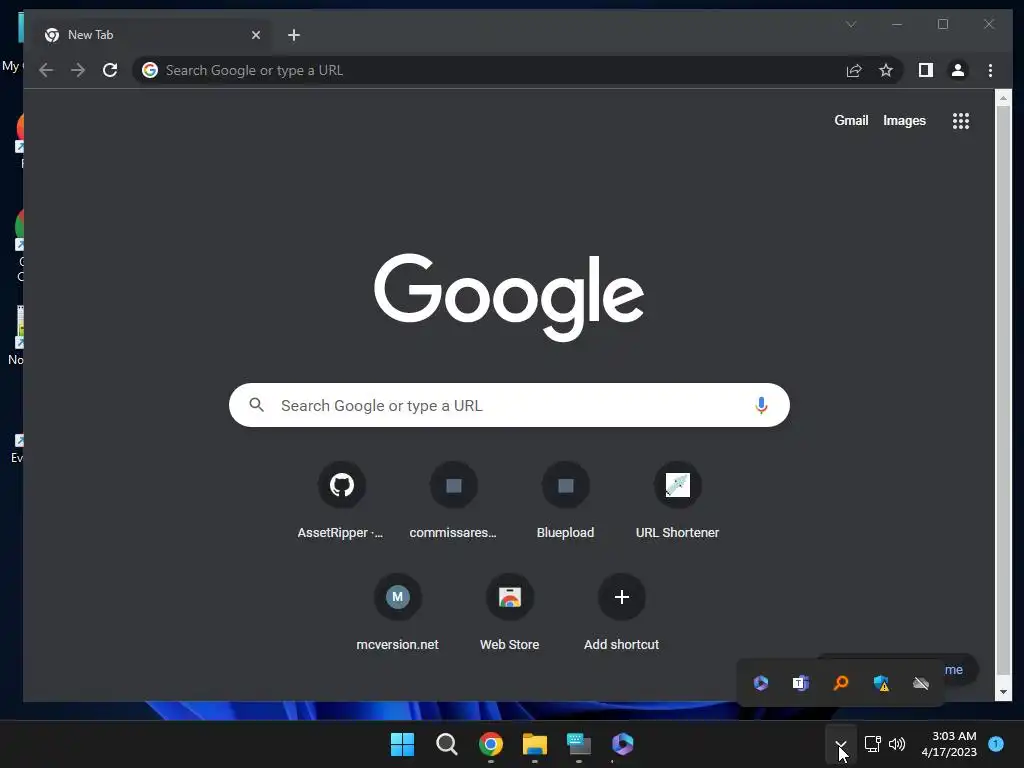Open a new tab with plus button
This screenshot has height=768, width=1024.
pos(294,35)
